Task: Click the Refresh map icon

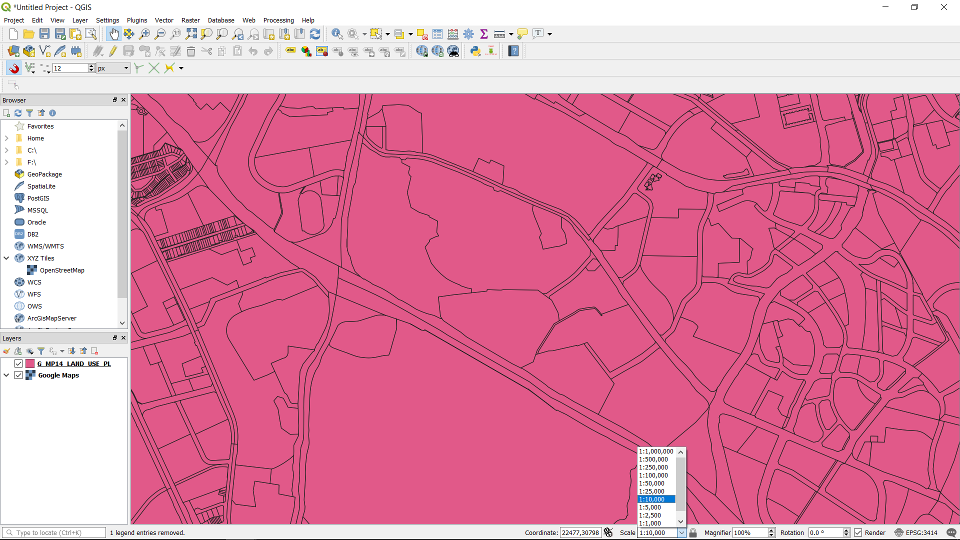Action: click(x=315, y=34)
